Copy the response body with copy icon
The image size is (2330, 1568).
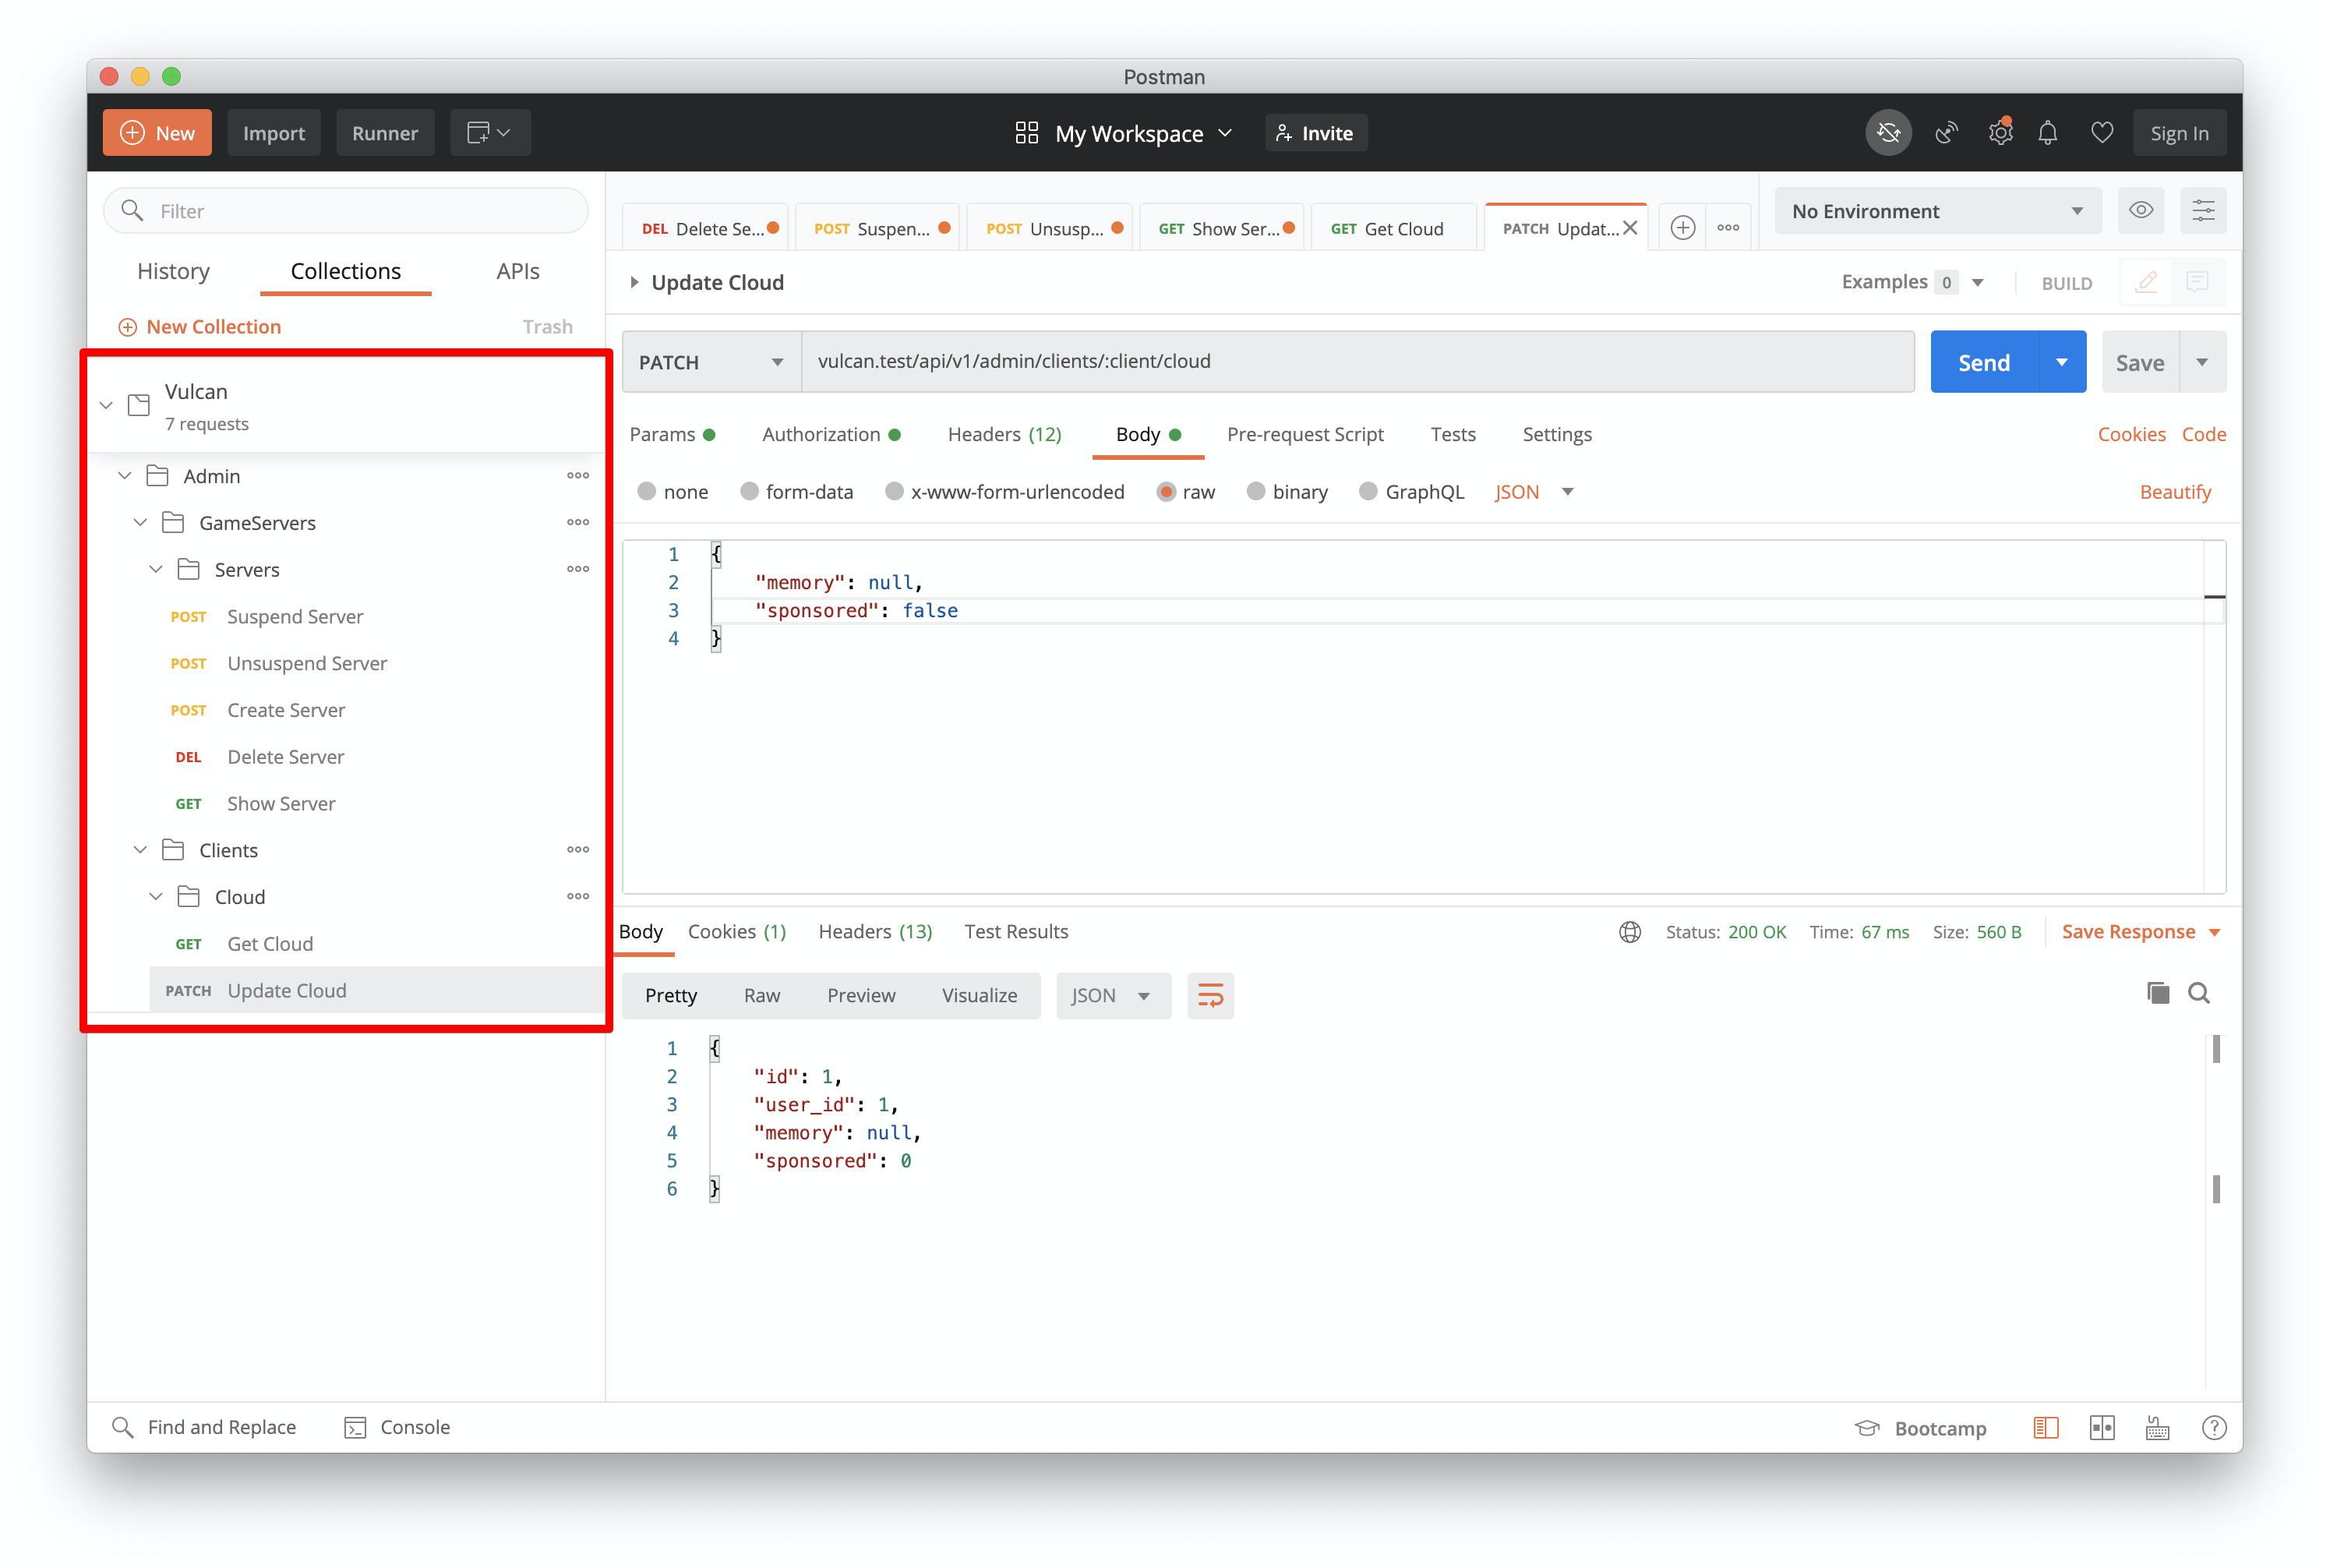pyautogui.click(x=2157, y=993)
